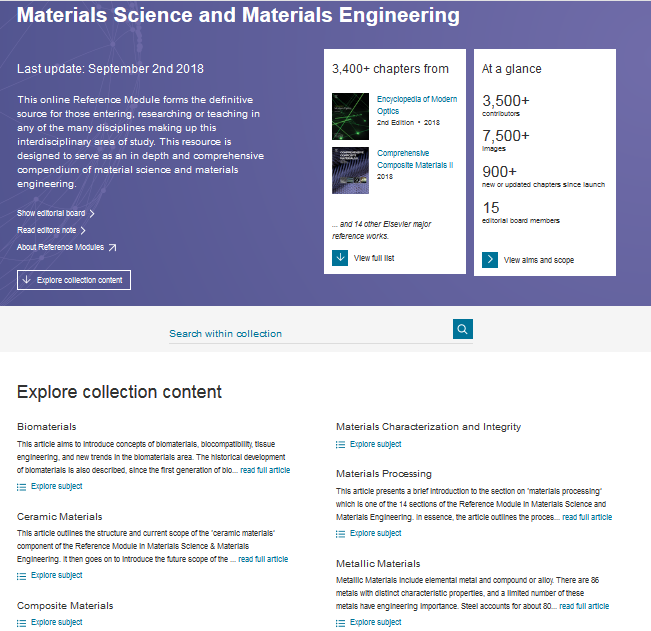Read full article for Biomaterials

pos(265,469)
